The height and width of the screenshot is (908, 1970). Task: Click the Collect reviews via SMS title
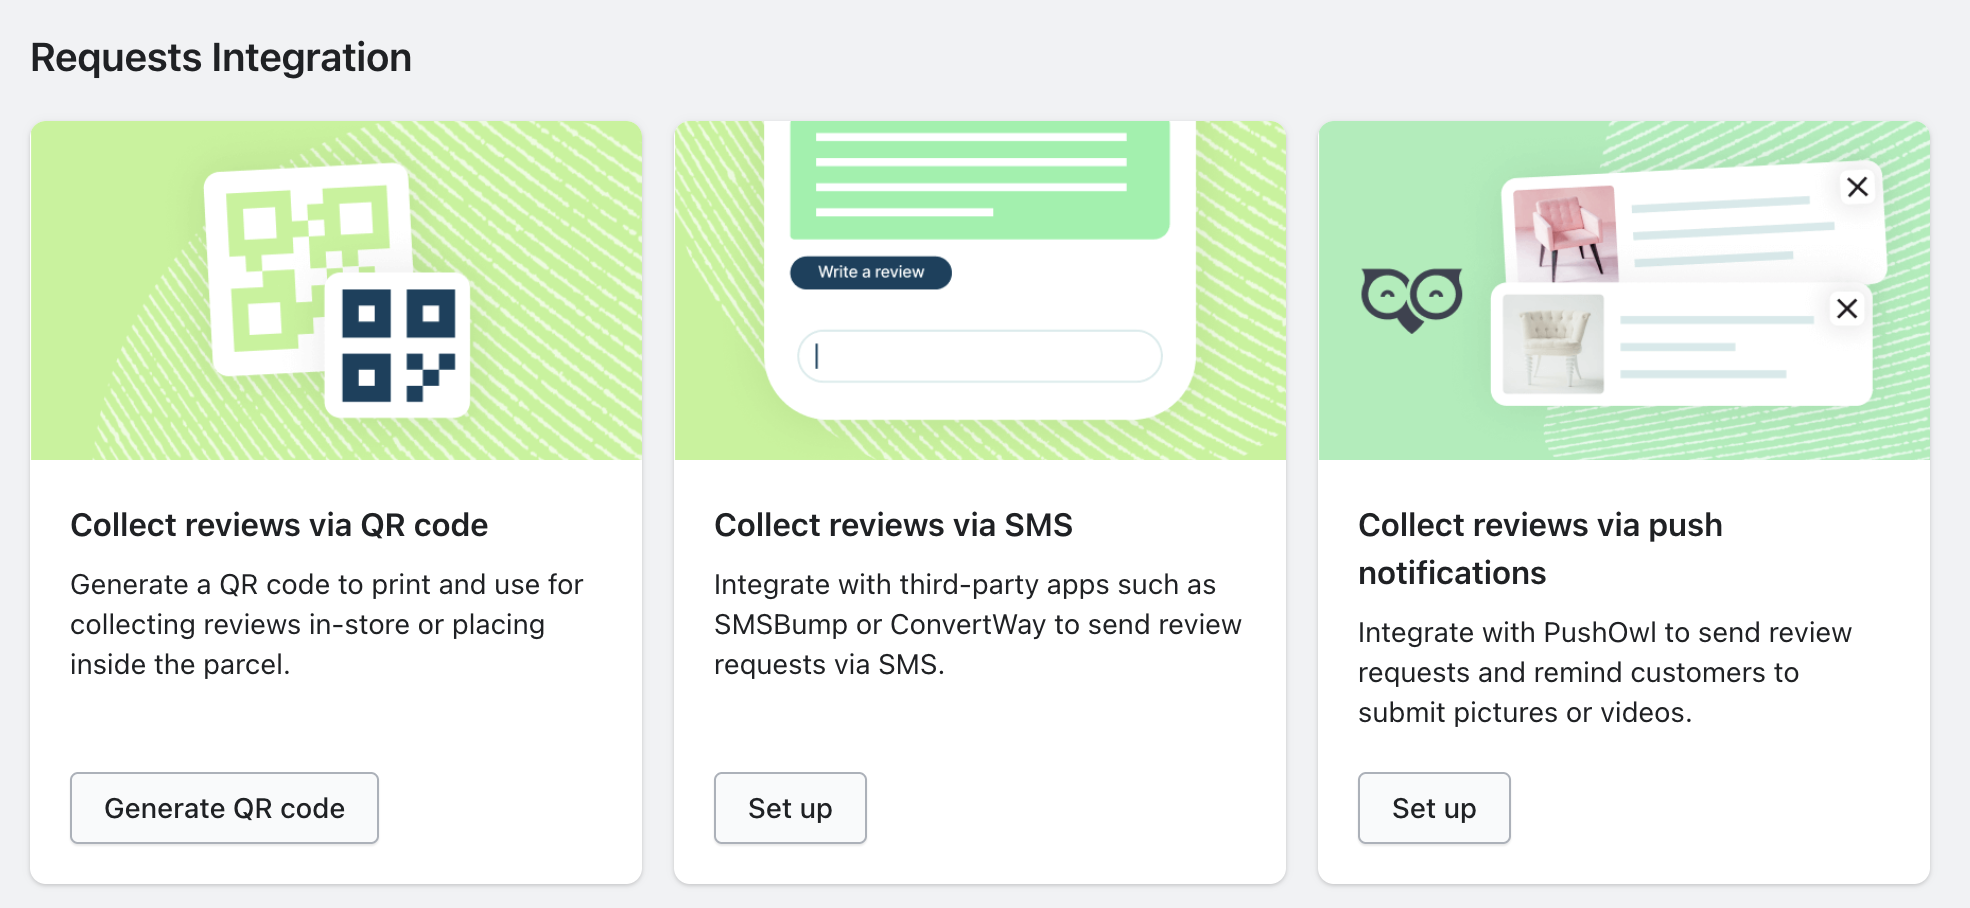pos(893,525)
